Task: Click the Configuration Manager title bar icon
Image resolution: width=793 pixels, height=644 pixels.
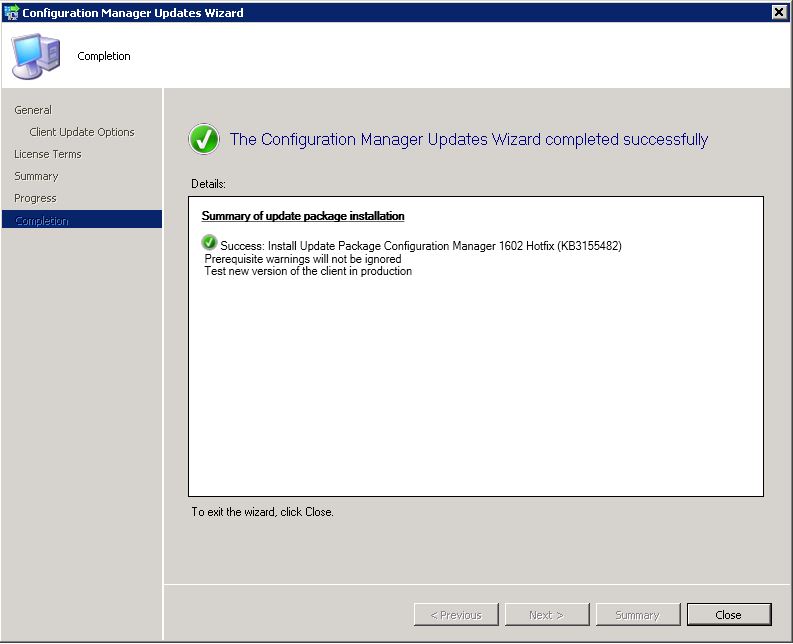Action: coord(11,12)
